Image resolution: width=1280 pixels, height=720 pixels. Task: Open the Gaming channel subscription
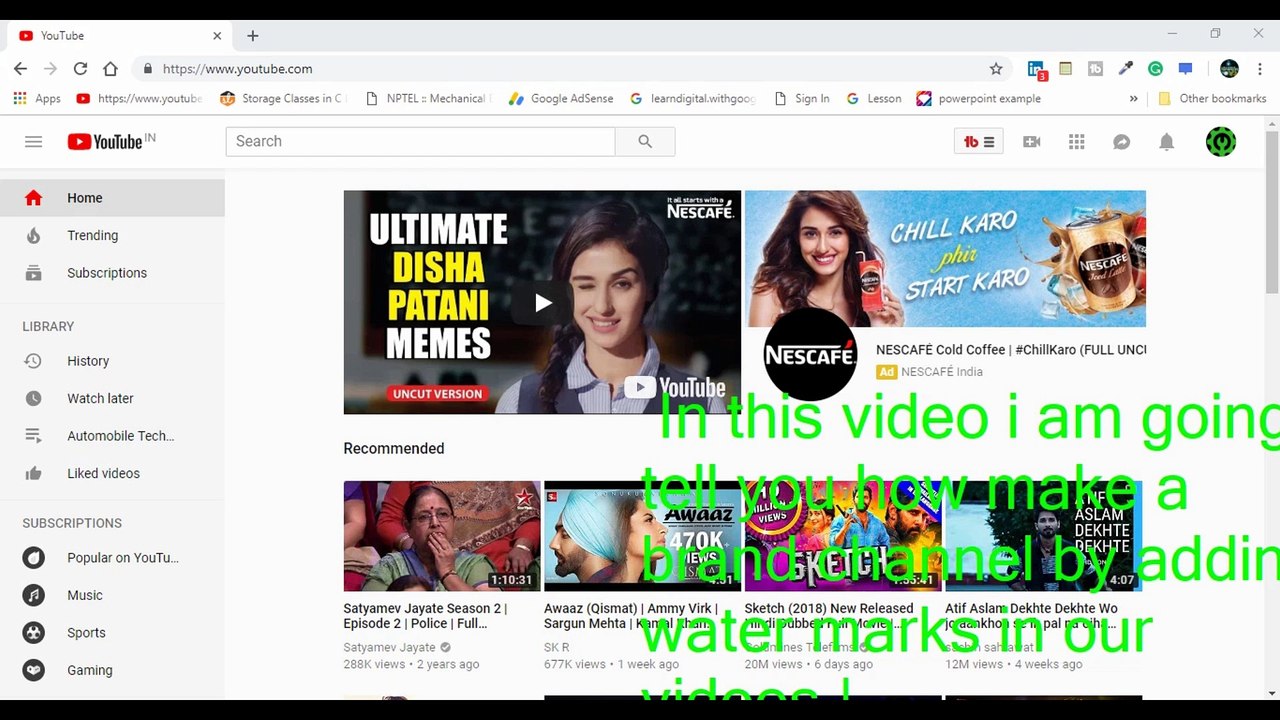pyautogui.click(x=112, y=670)
